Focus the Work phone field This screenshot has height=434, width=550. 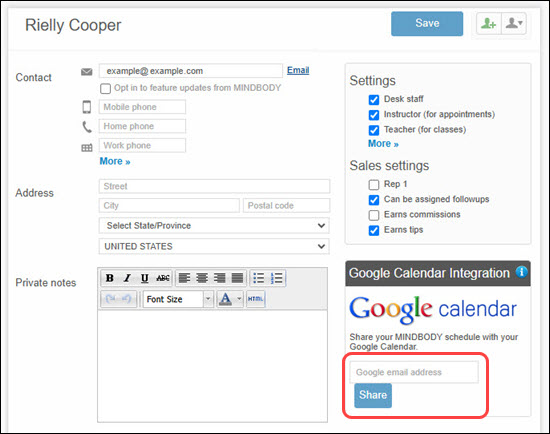[x=142, y=146]
